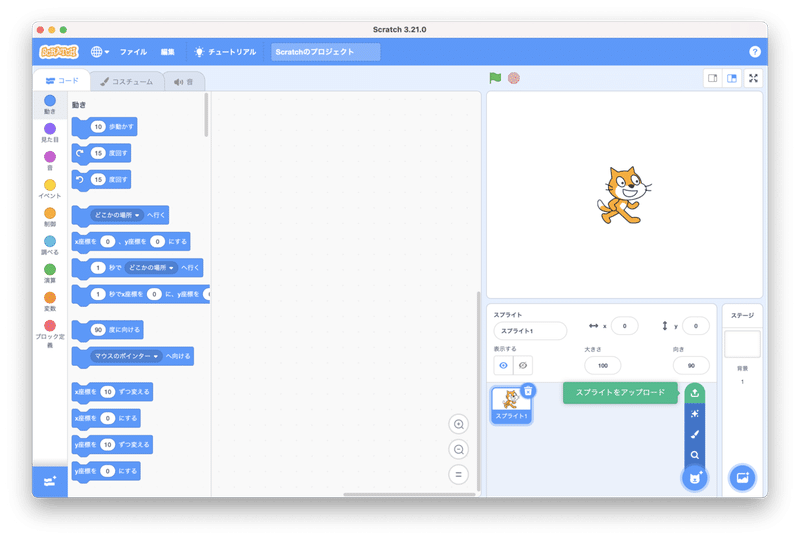
Task: Zoom out the code workspace
Action: [x=459, y=450]
